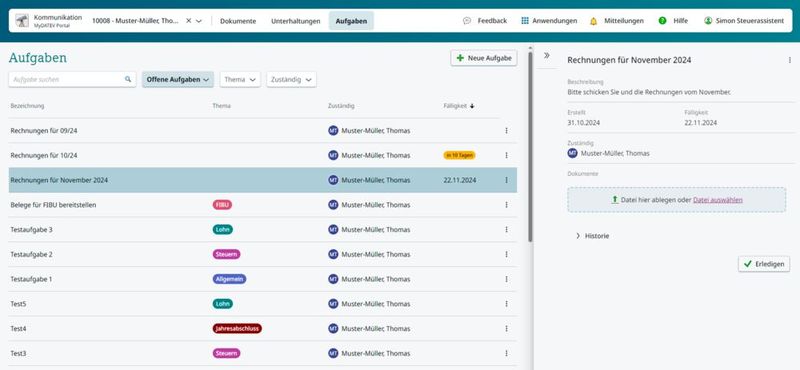Open more options for the November 2024 row
The image size is (800, 370).
[x=506, y=180]
